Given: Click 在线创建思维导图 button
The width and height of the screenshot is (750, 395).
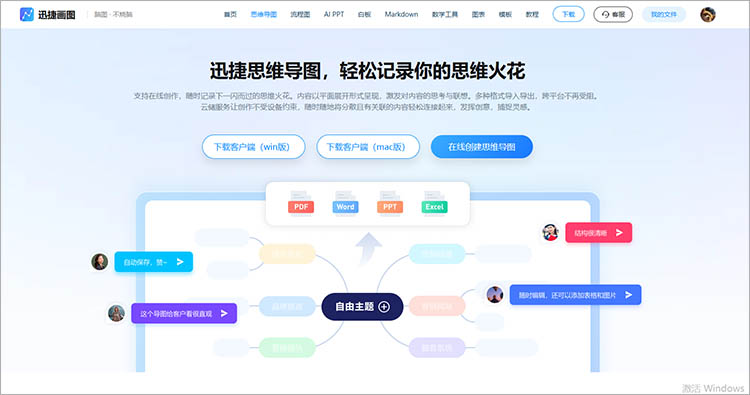Looking at the screenshot, I should pyautogui.click(x=482, y=147).
